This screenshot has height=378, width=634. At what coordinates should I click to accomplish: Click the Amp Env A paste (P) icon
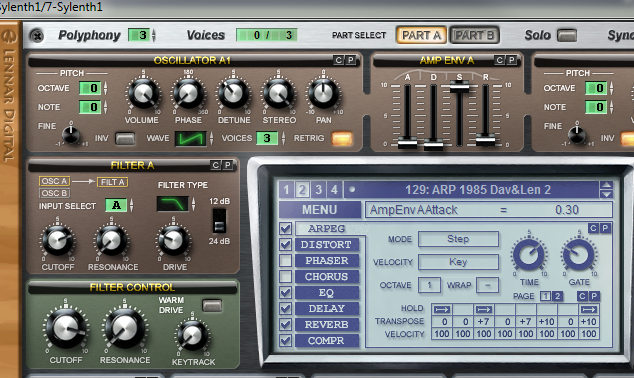(x=511, y=60)
